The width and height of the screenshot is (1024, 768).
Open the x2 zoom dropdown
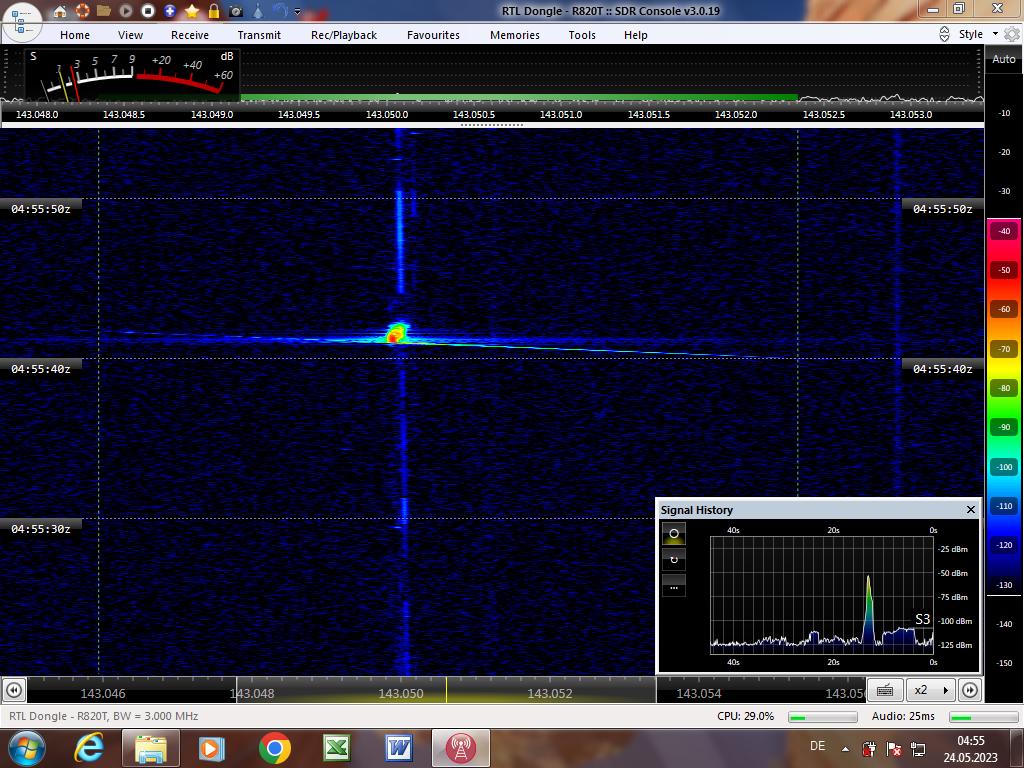coord(931,690)
